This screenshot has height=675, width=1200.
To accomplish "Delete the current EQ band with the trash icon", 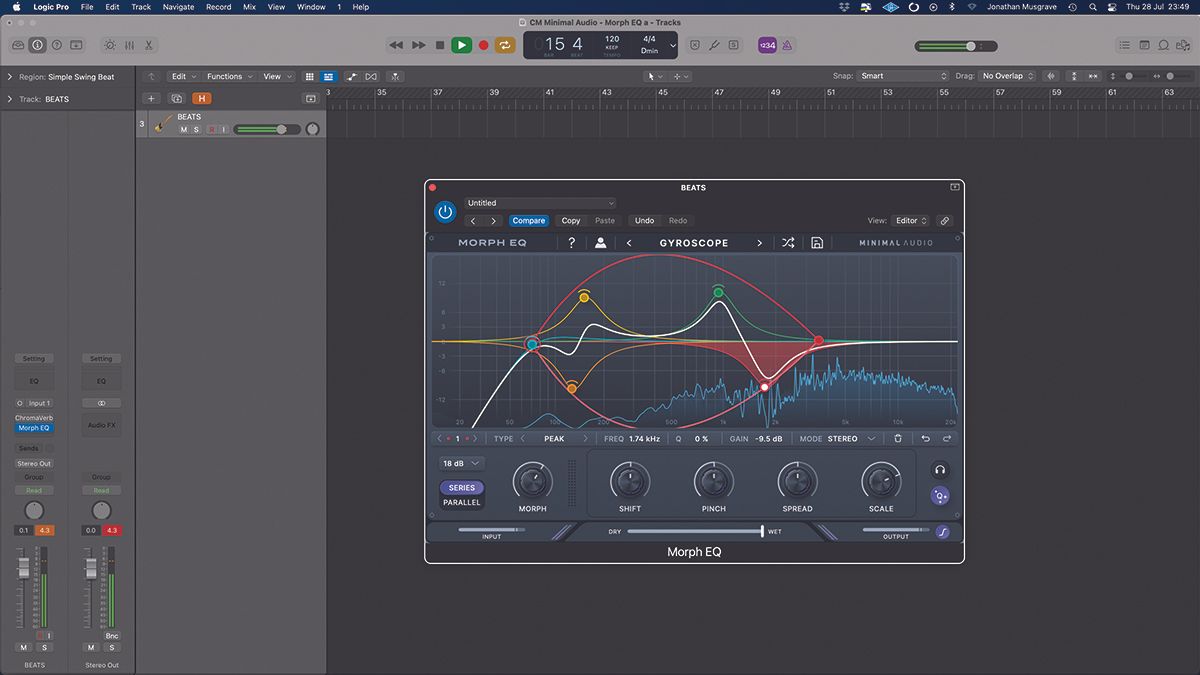I will coord(897,438).
